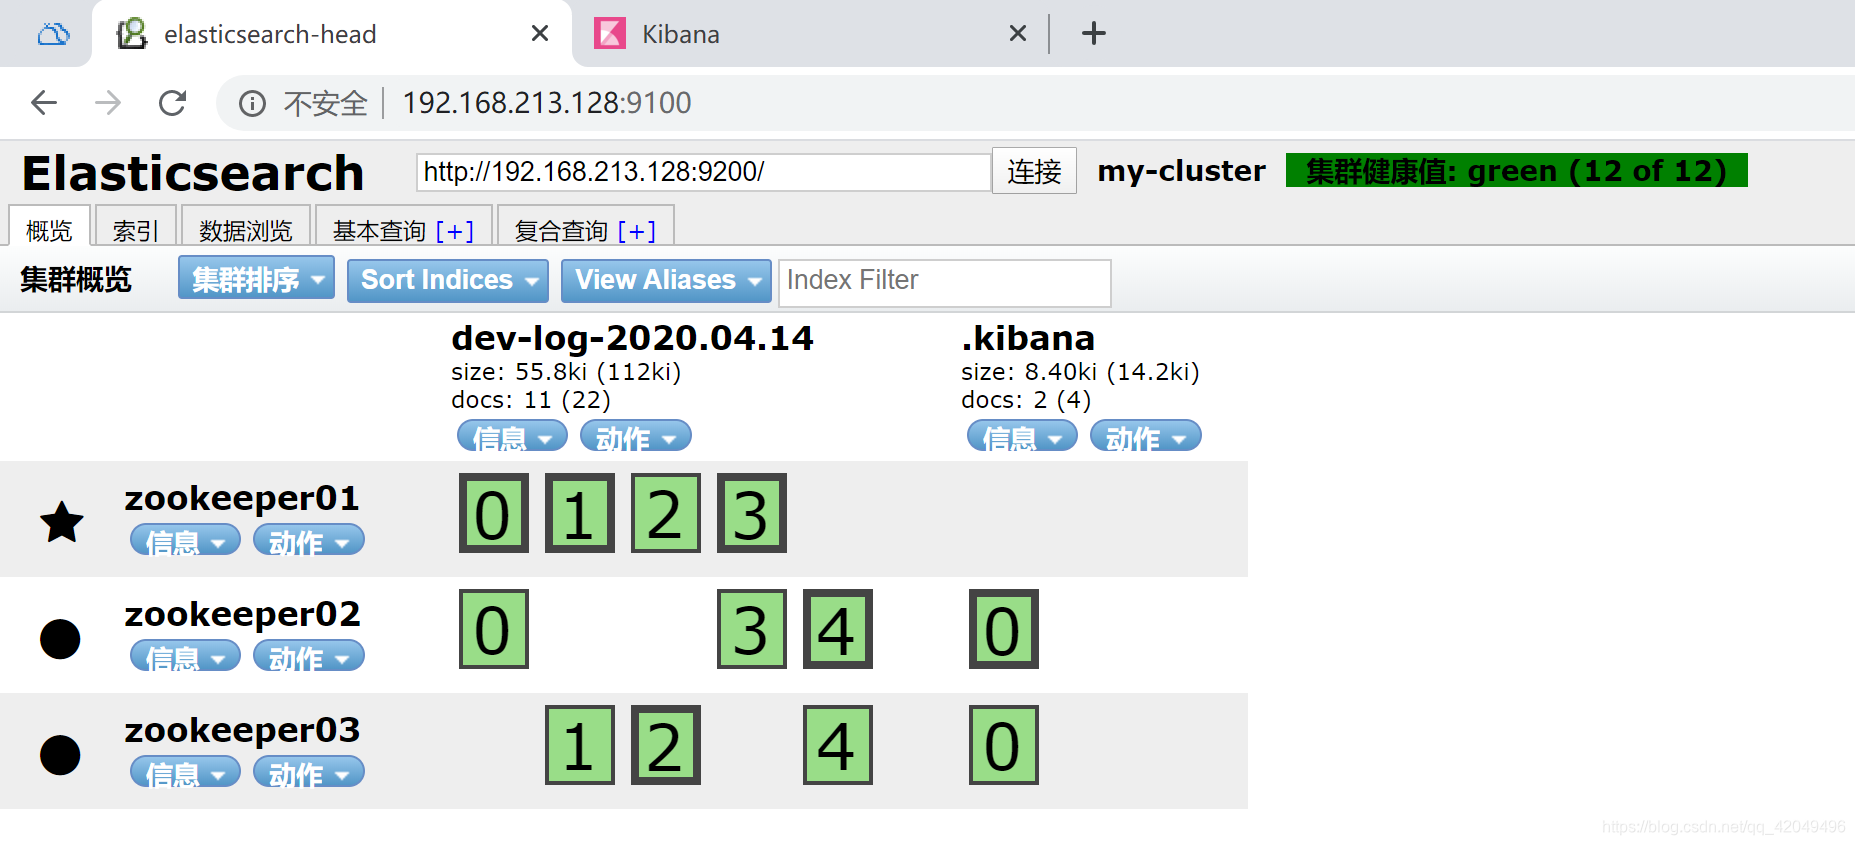Screen dimensions: 1855x845
Task: Click the node circle icon of zookeeper03
Action: point(60,755)
